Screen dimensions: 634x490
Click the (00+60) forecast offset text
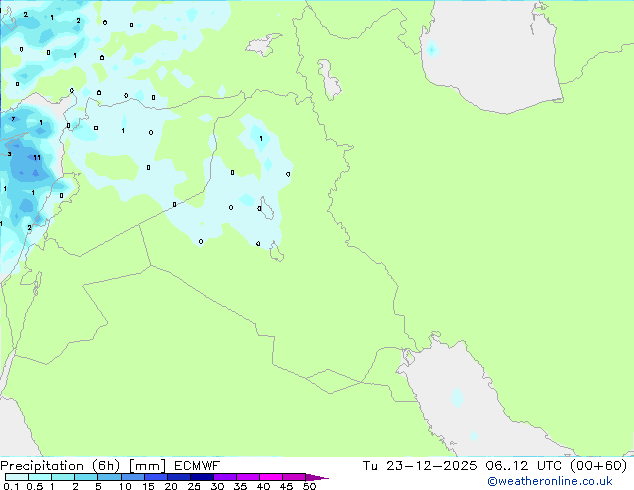[598, 466]
